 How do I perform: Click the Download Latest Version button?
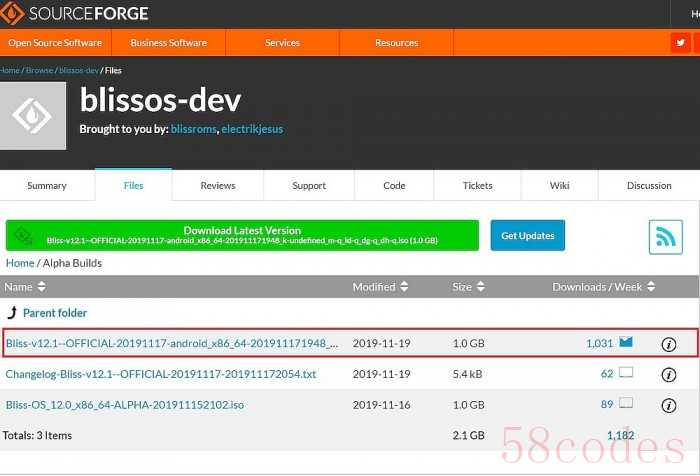[242, 235]
